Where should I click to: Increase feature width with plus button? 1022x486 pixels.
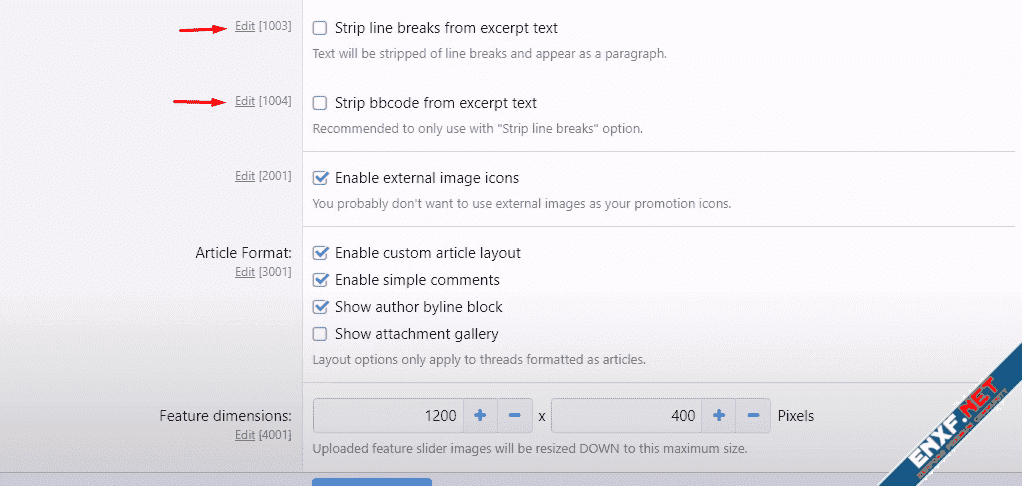(479, 415)
